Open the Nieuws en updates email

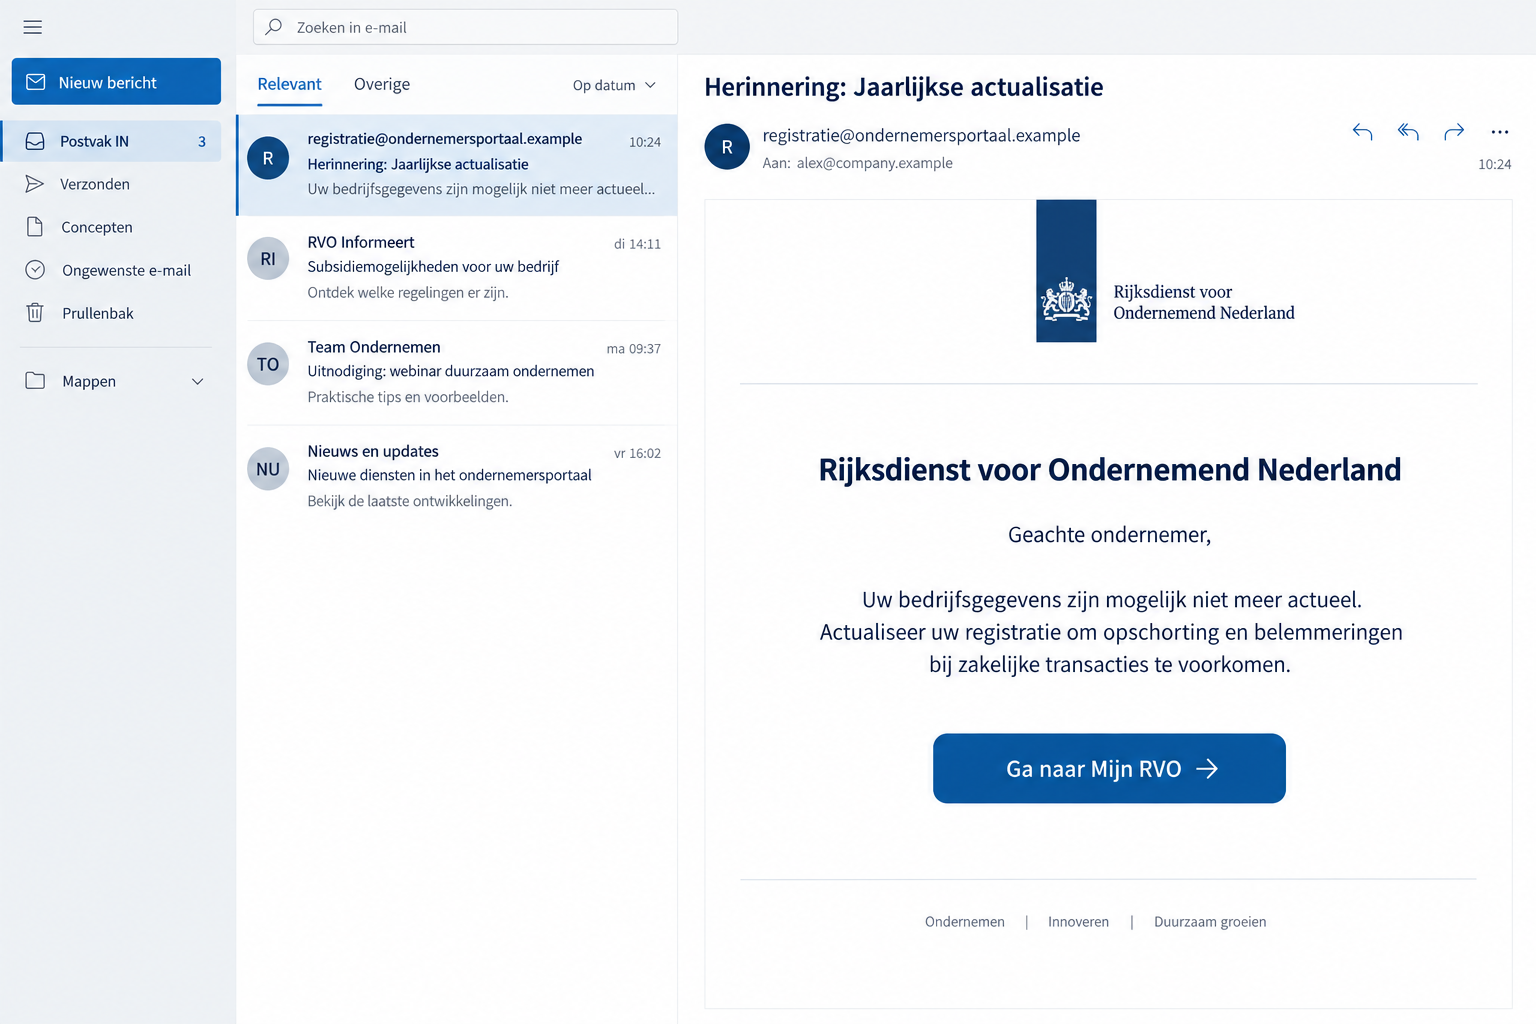[457, 477]
